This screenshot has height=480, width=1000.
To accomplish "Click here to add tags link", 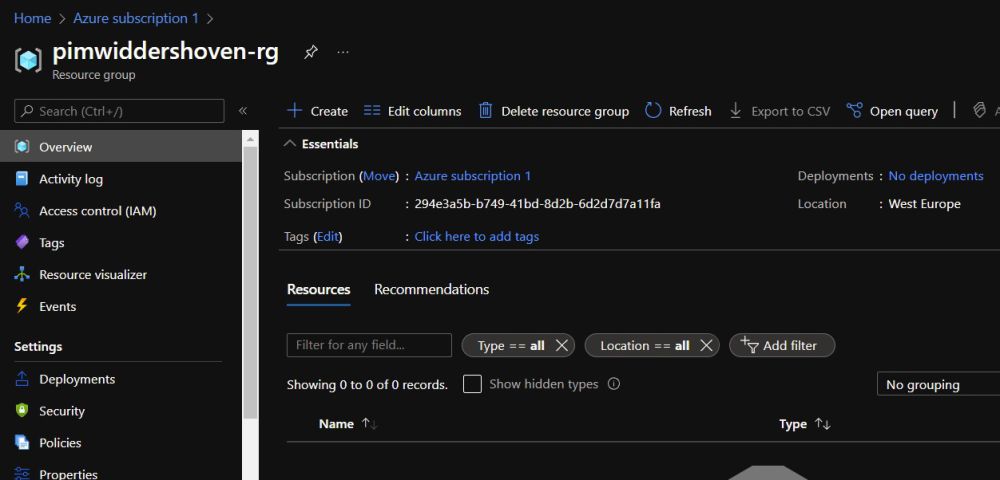I will pyautogui.click(x=476, y=236).
